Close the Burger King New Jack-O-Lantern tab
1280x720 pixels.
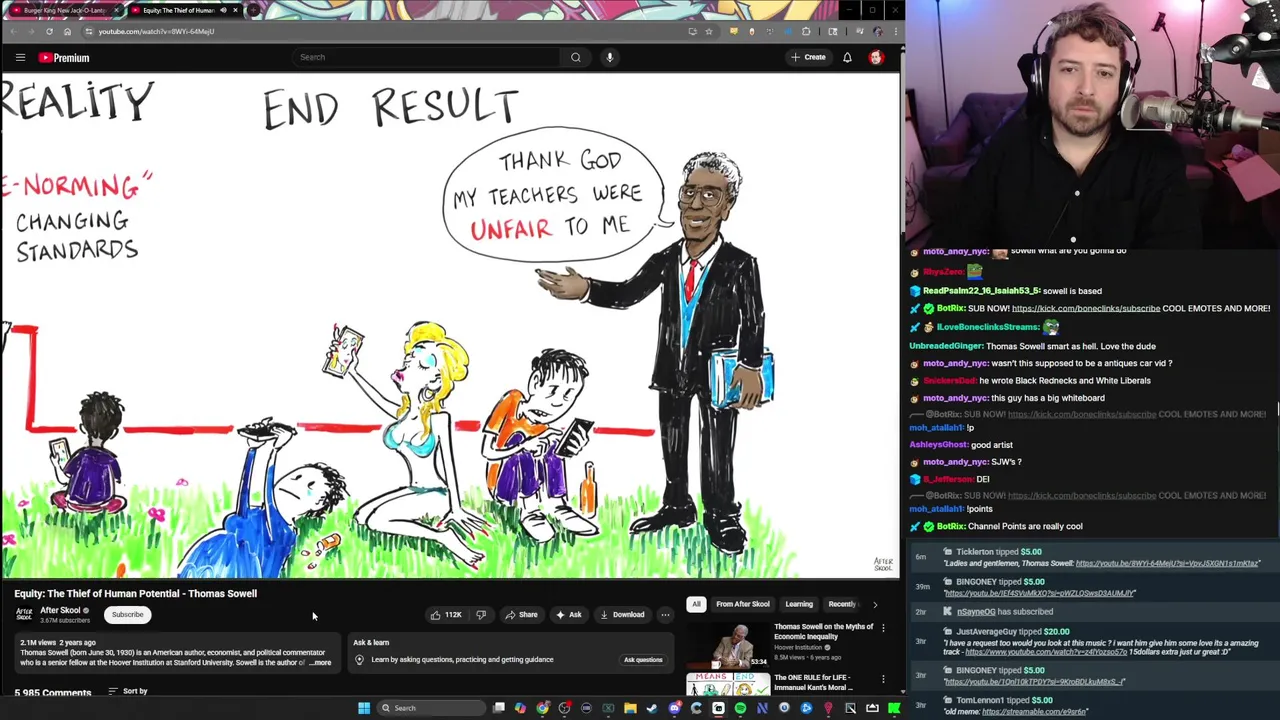[x=116, y=10]
